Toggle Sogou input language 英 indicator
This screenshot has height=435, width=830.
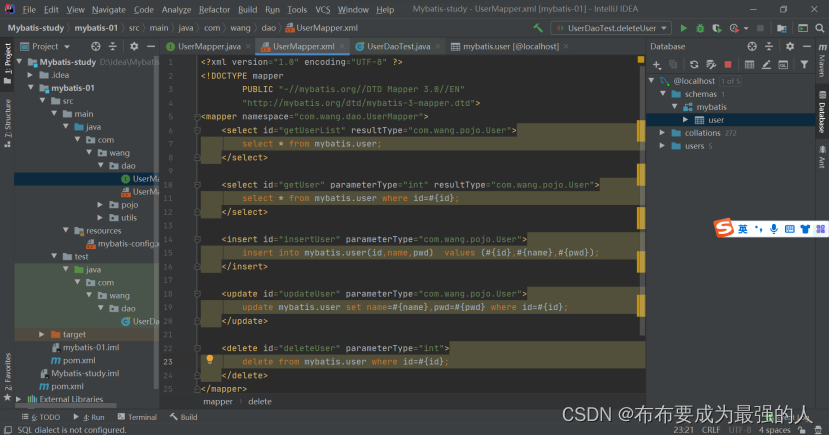pyautogui.click(x=743, y=229)
